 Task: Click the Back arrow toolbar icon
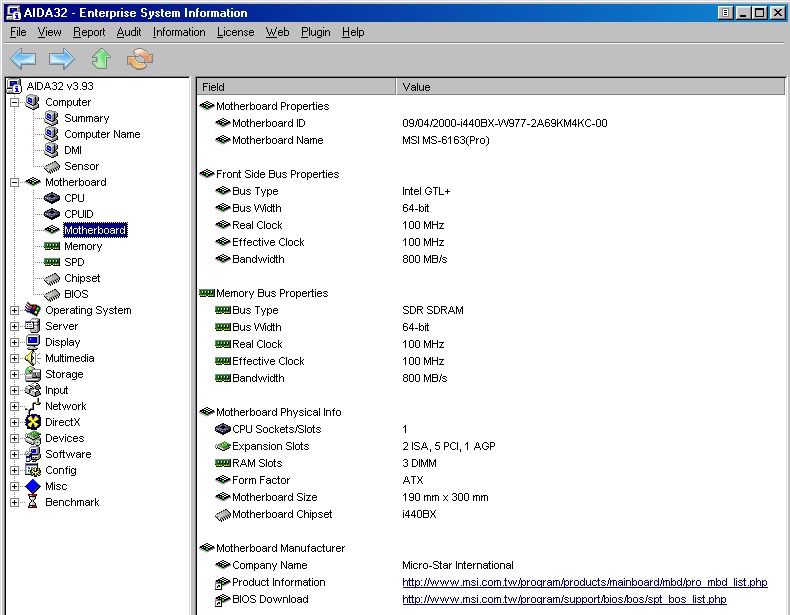point(23,59)
